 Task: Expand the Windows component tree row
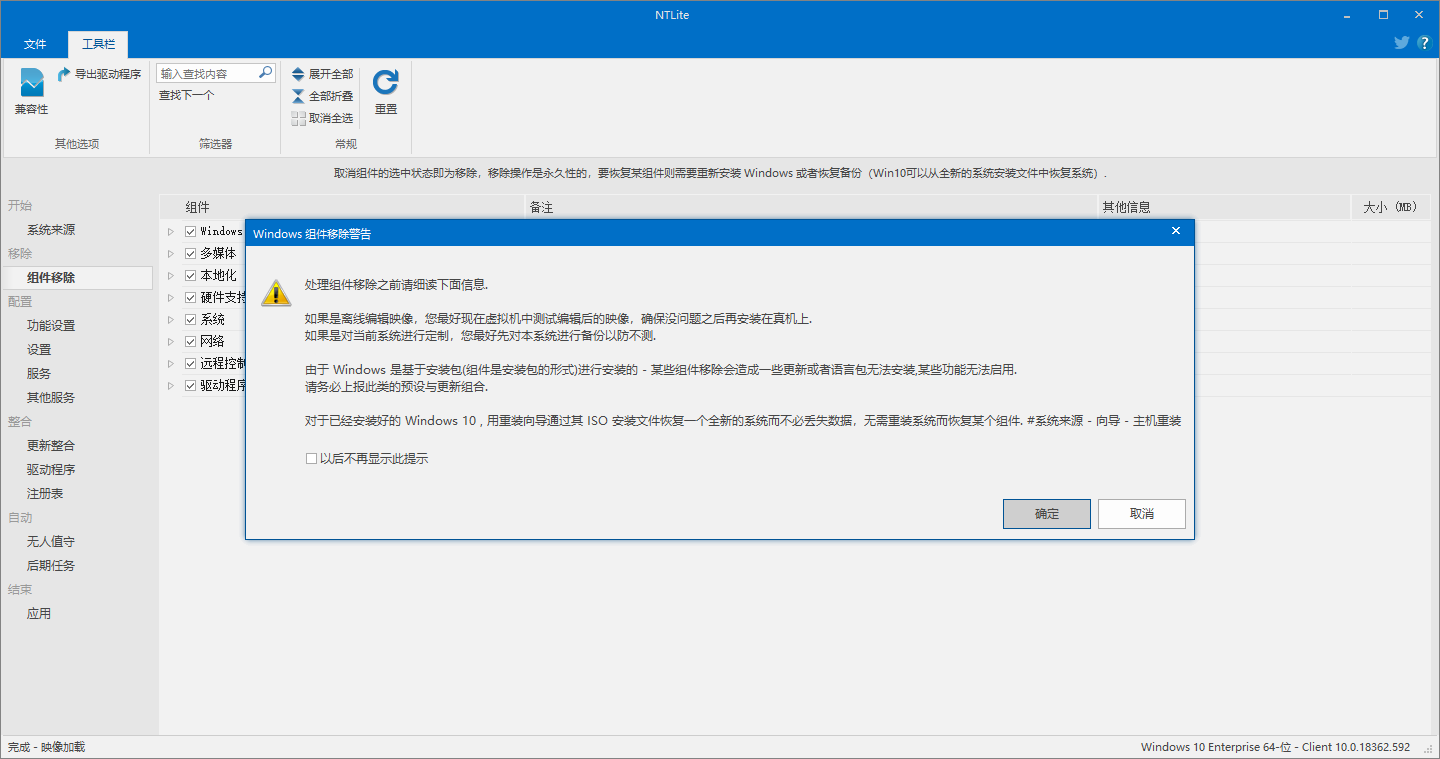(171, 231)
